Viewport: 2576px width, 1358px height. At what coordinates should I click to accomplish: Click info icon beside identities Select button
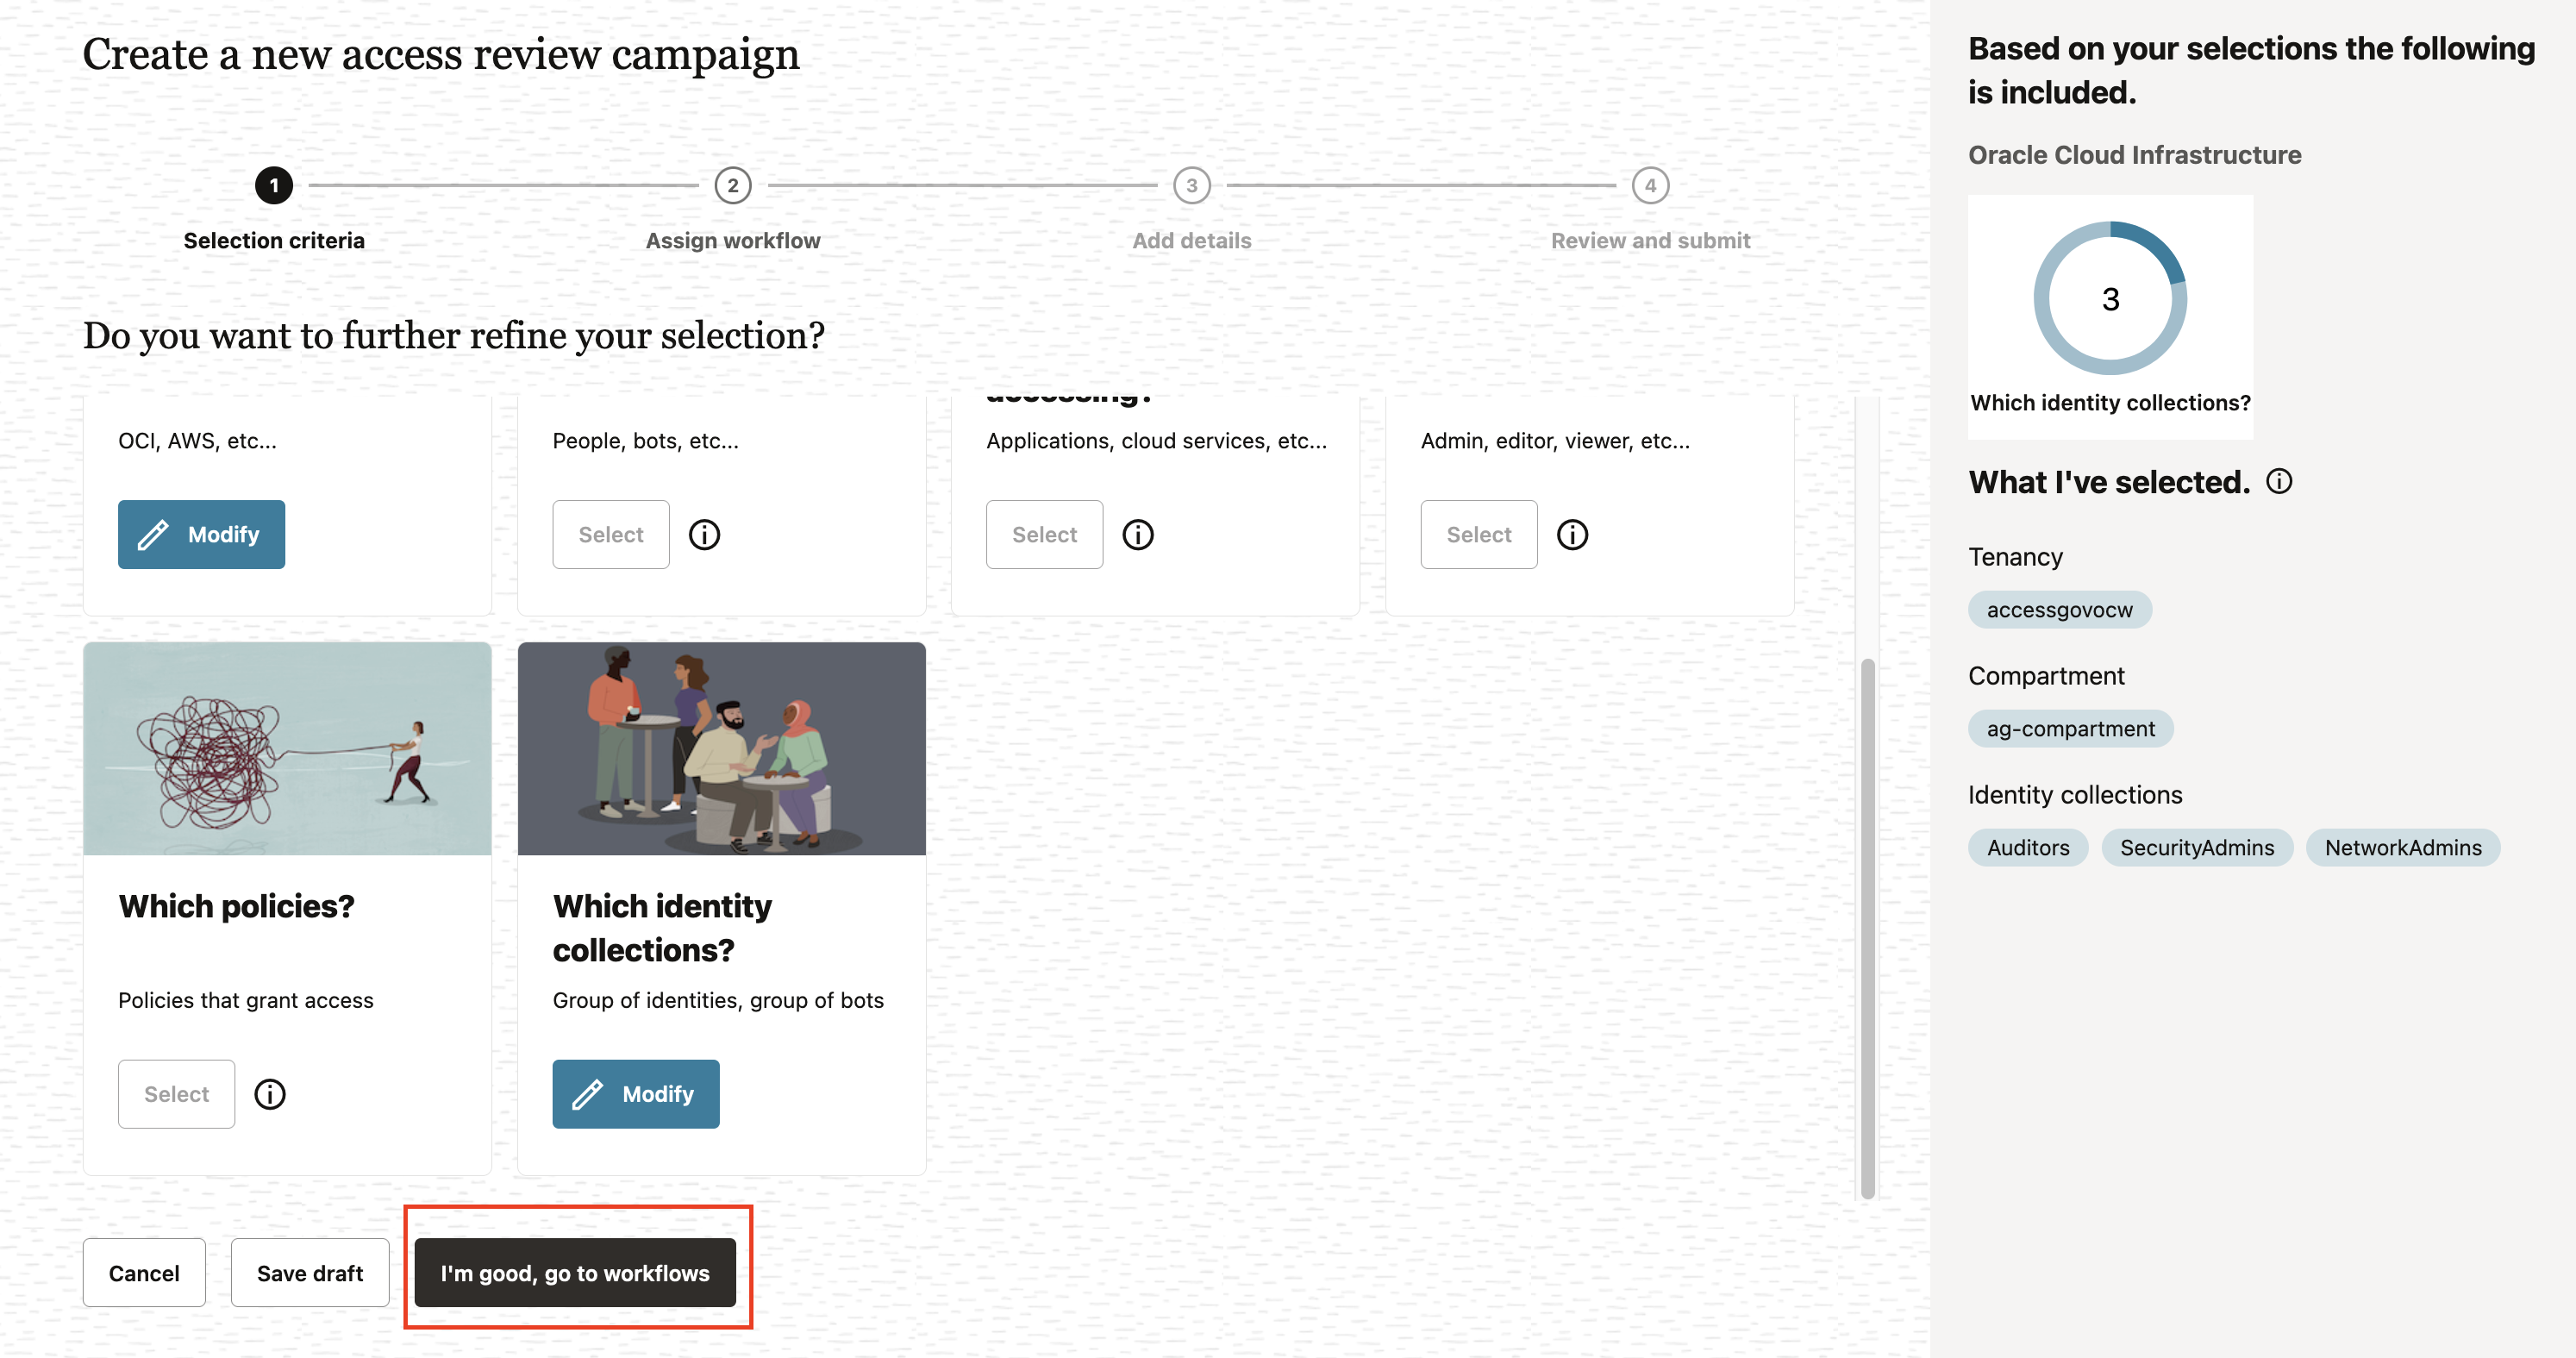[704, 534]
